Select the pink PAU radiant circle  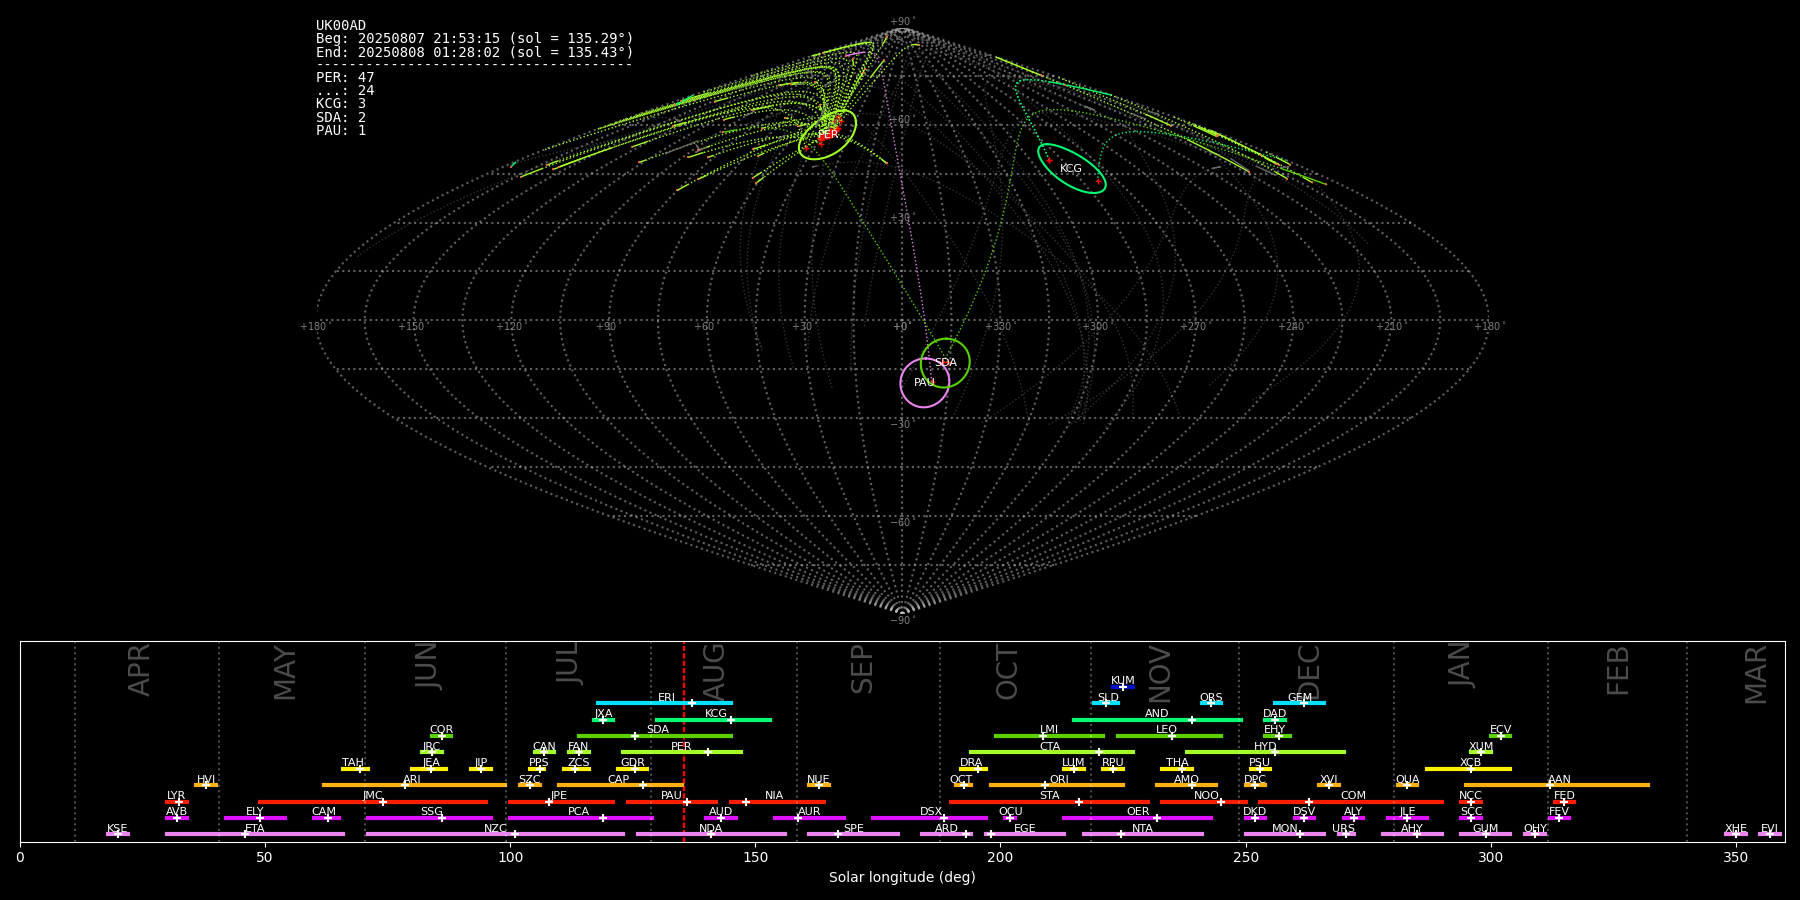pyautogui.click(x=925, y=382)
